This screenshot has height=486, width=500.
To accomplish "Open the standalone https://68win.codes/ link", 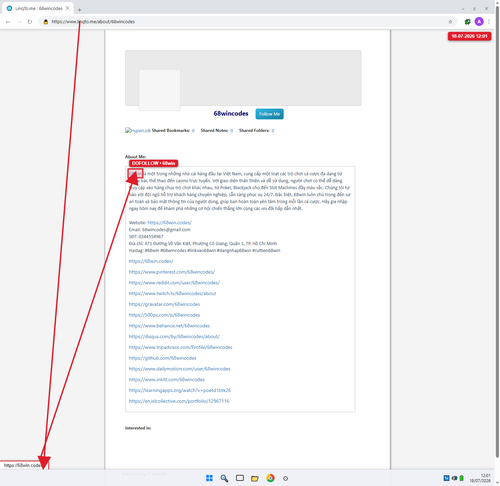I will pos(151,261).
